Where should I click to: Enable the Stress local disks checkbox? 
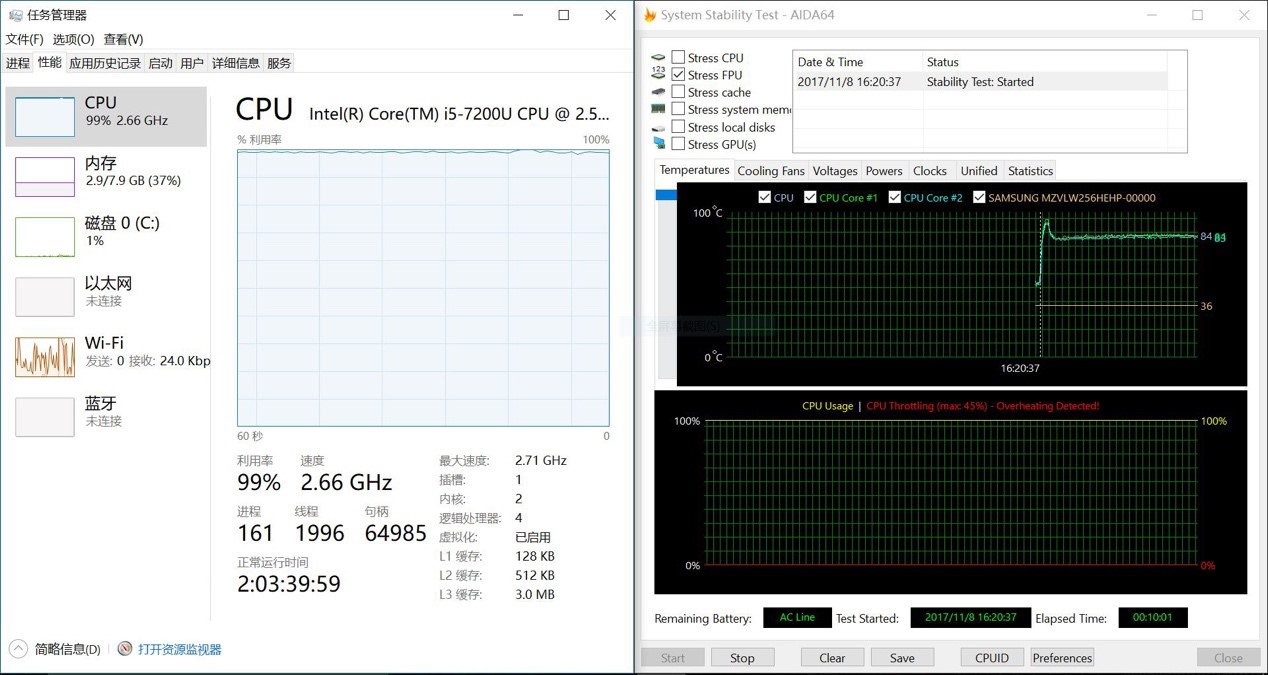[x=678, y=127]
